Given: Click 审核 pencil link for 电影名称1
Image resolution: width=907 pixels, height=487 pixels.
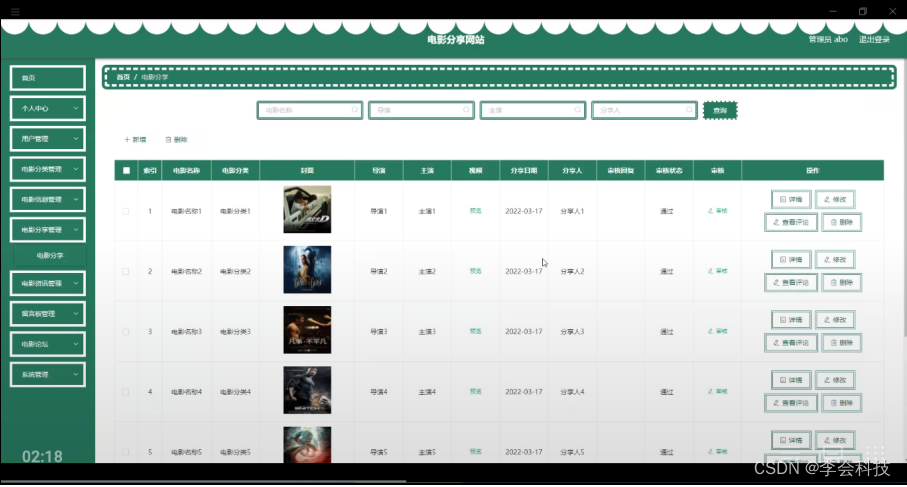Looking at the screenshot, I should tap(717, 211).
